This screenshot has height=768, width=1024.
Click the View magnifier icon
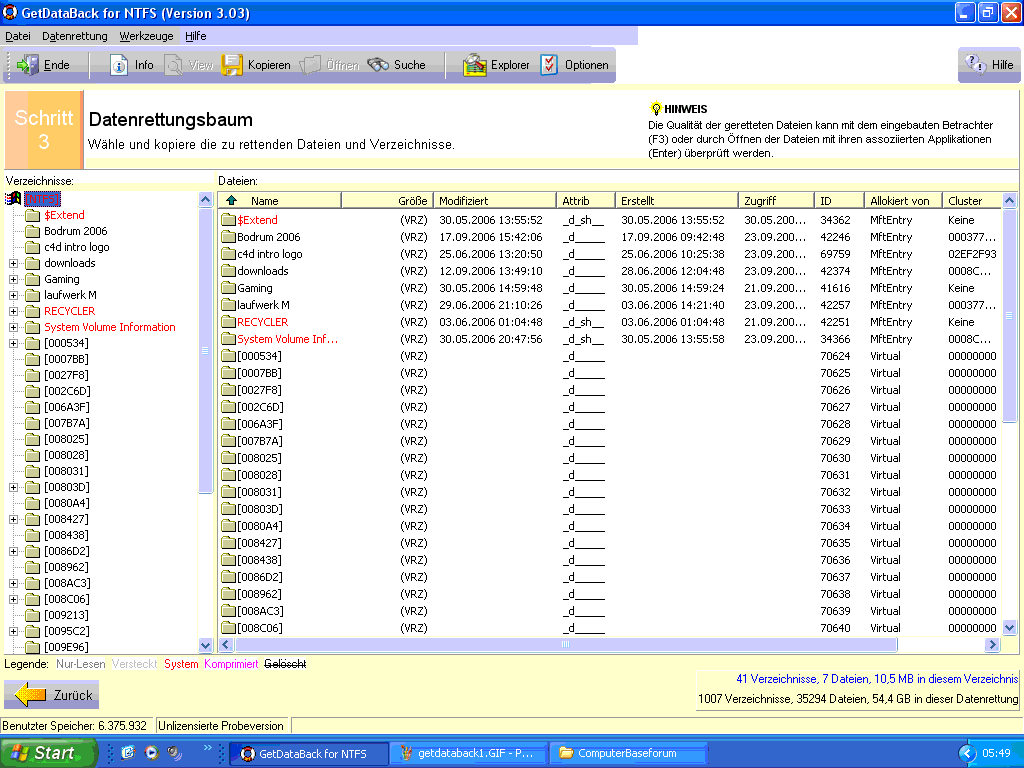click(174, 65)
